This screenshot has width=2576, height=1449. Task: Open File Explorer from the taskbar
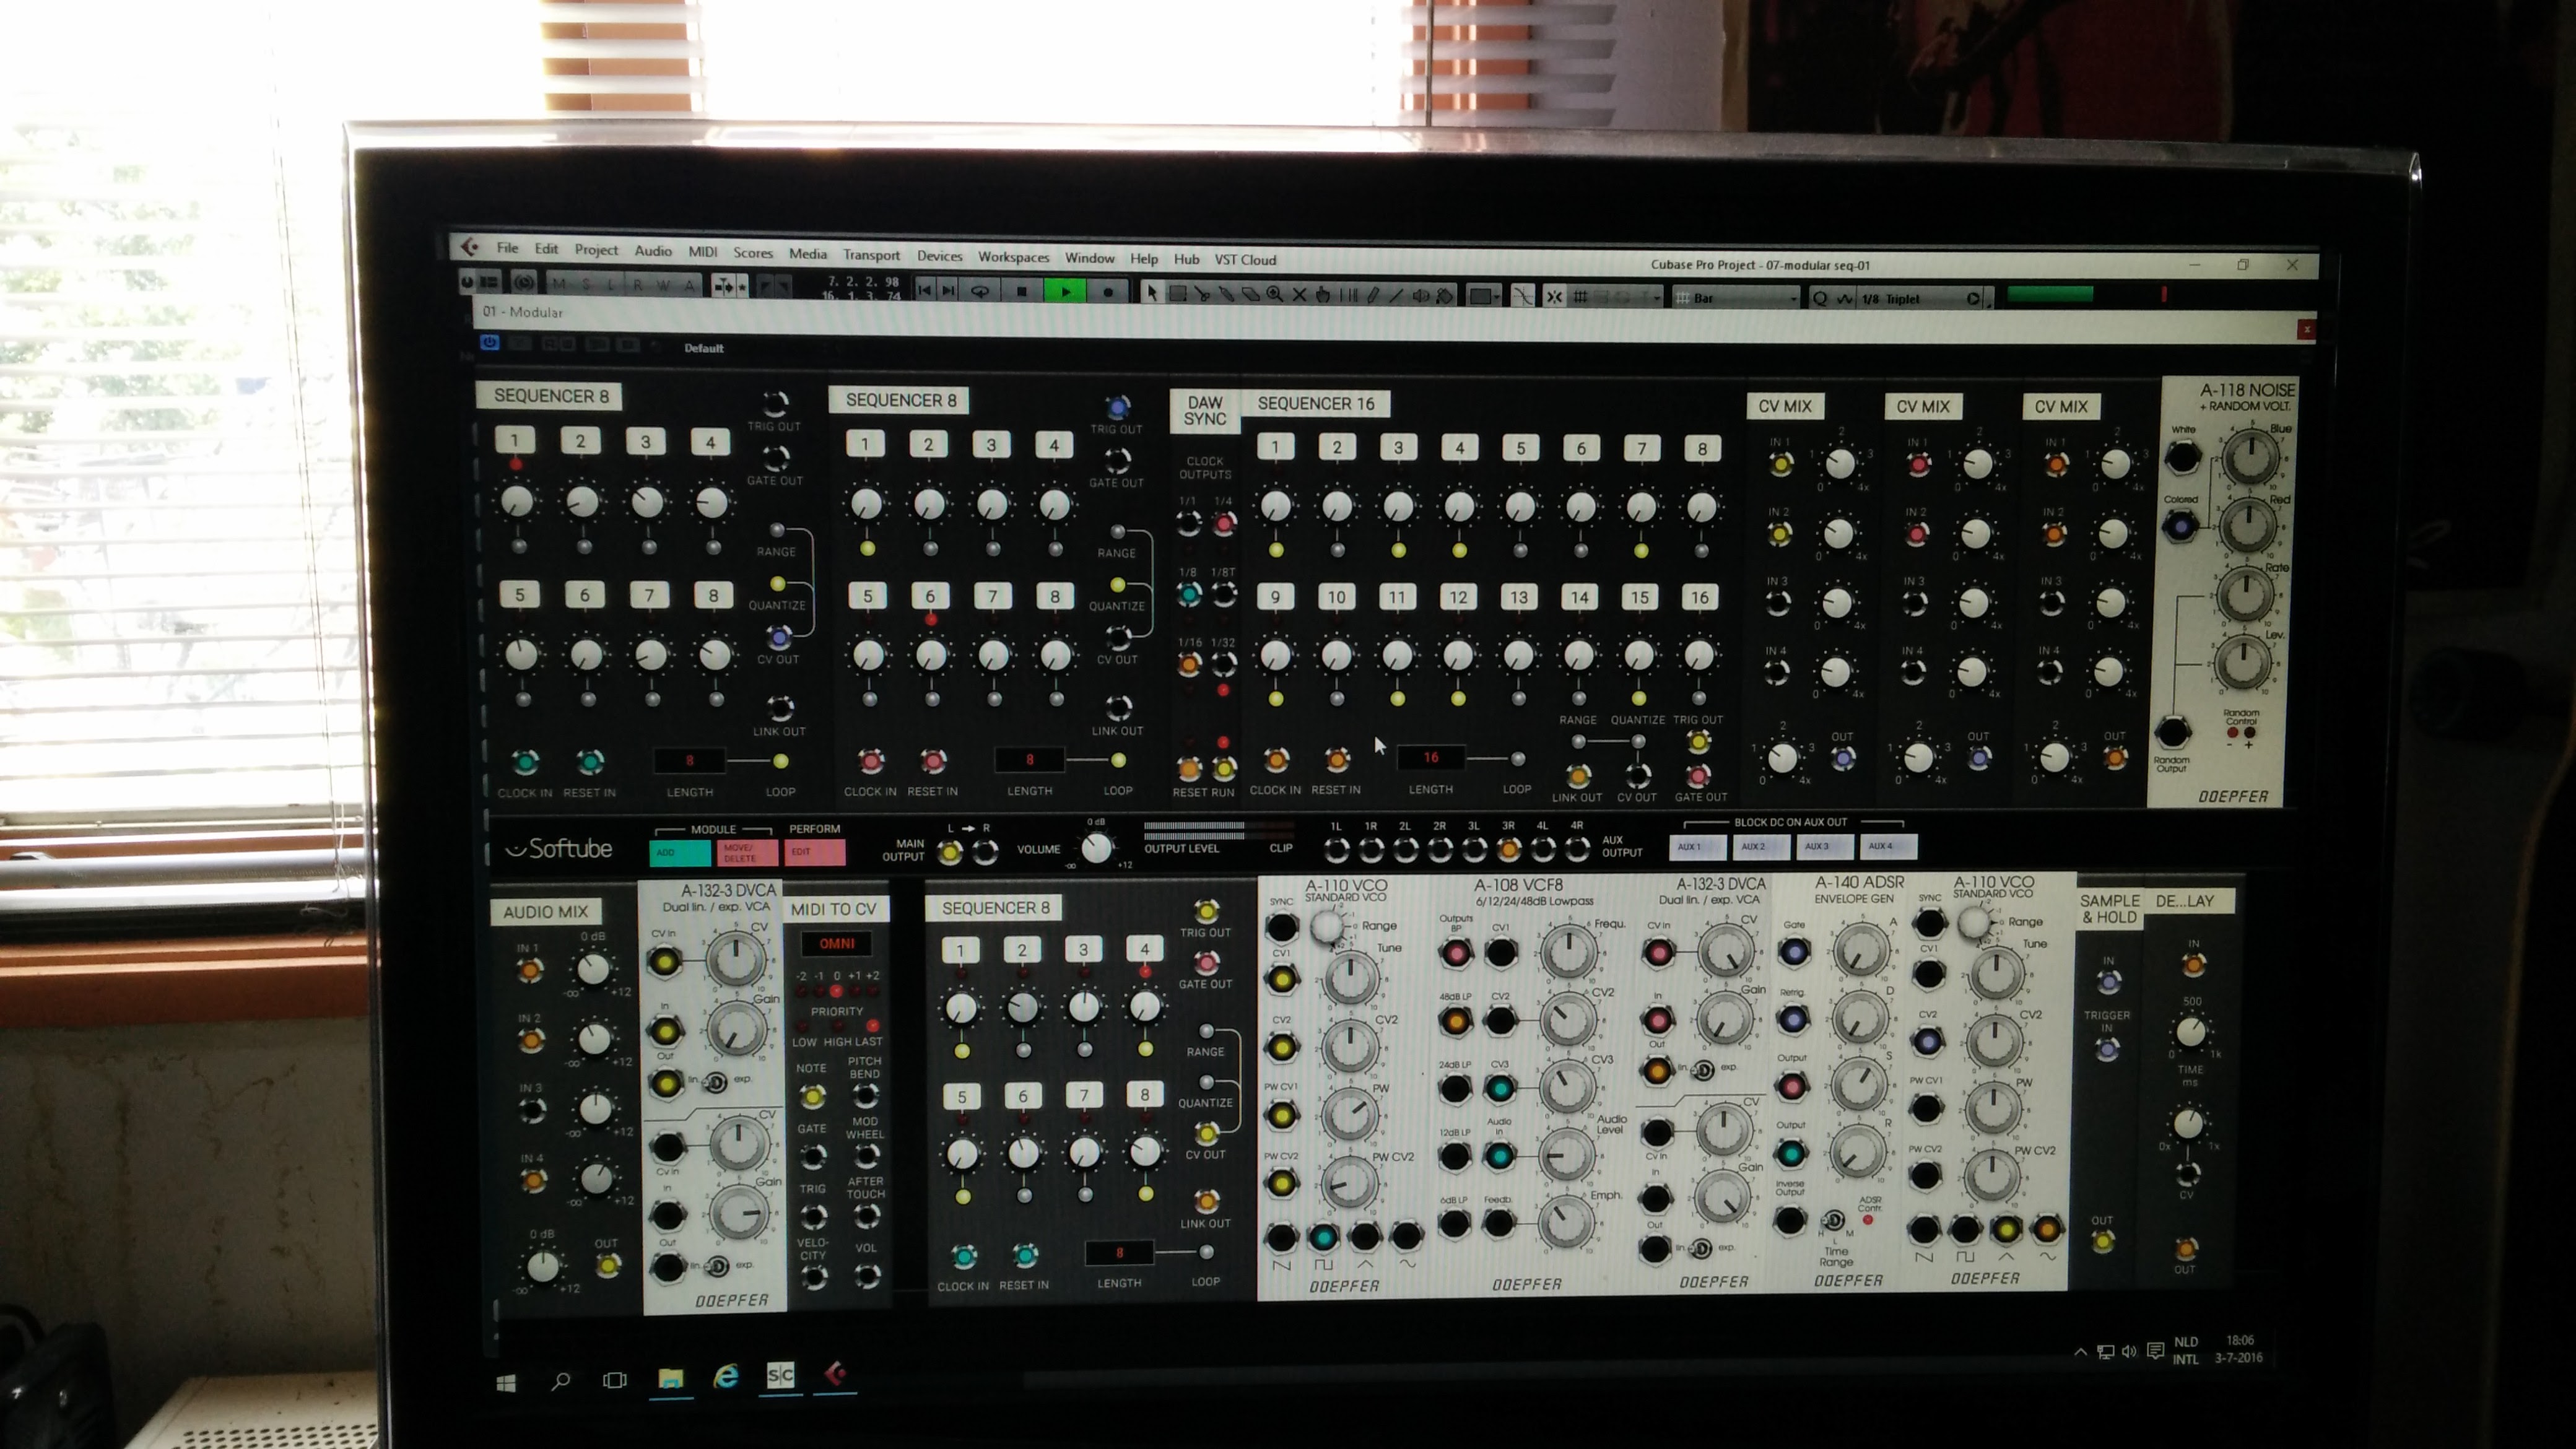click(x=670, y=1379)
